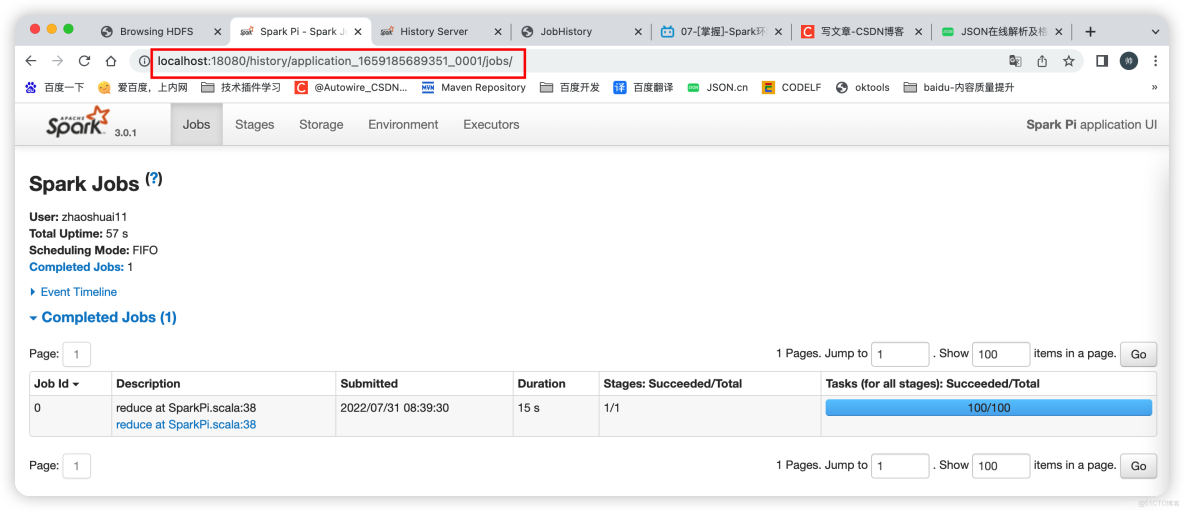Close the History Server tab
The width and height of the screenshot is (1184, 511).
[498, 32]
